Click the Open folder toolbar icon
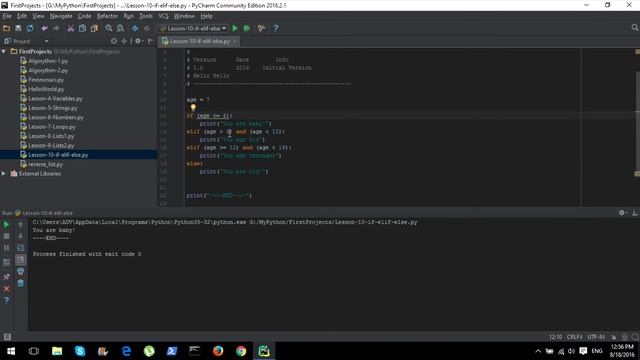Screen dimensions: 640x360 tap(7, 28)
